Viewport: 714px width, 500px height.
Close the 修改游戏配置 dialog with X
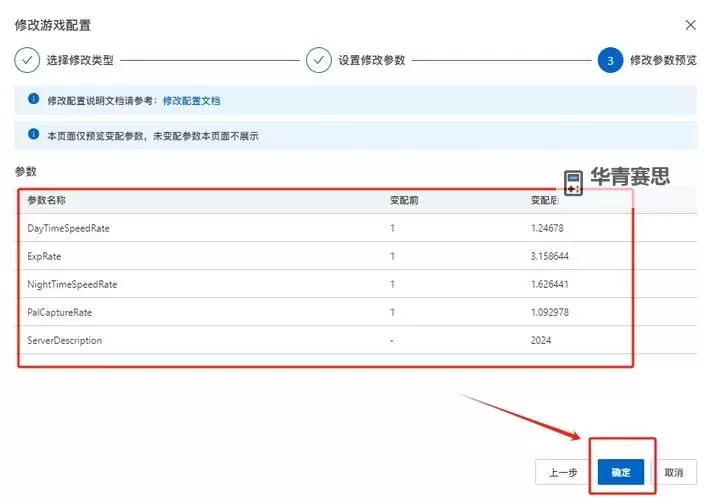point(690,24)
